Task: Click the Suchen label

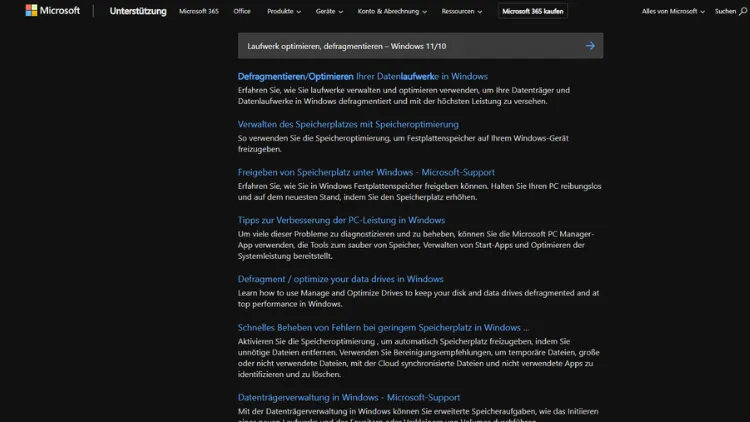Action: 725,11
